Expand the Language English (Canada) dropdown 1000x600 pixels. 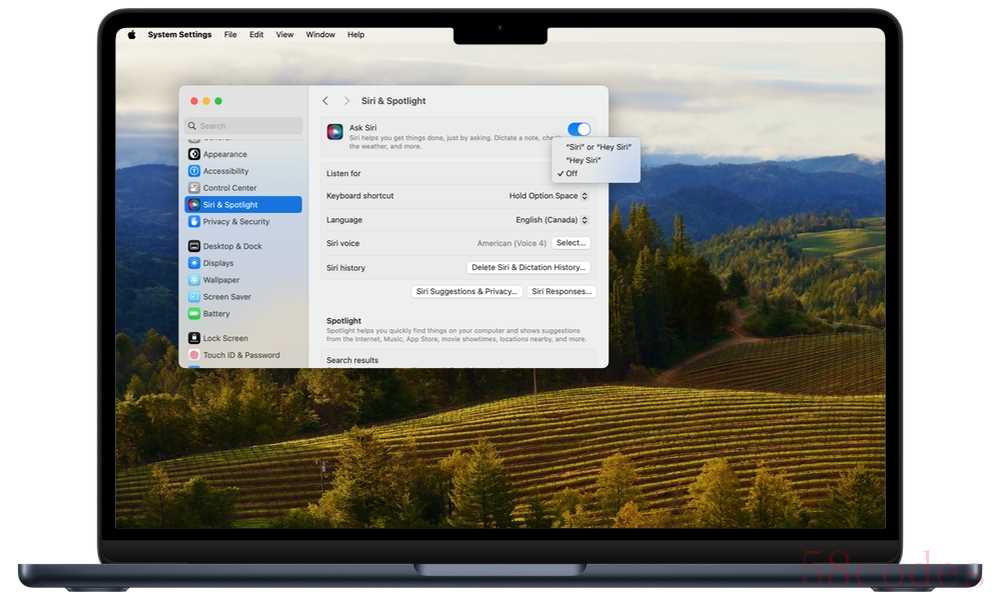[x=552, y=220]
